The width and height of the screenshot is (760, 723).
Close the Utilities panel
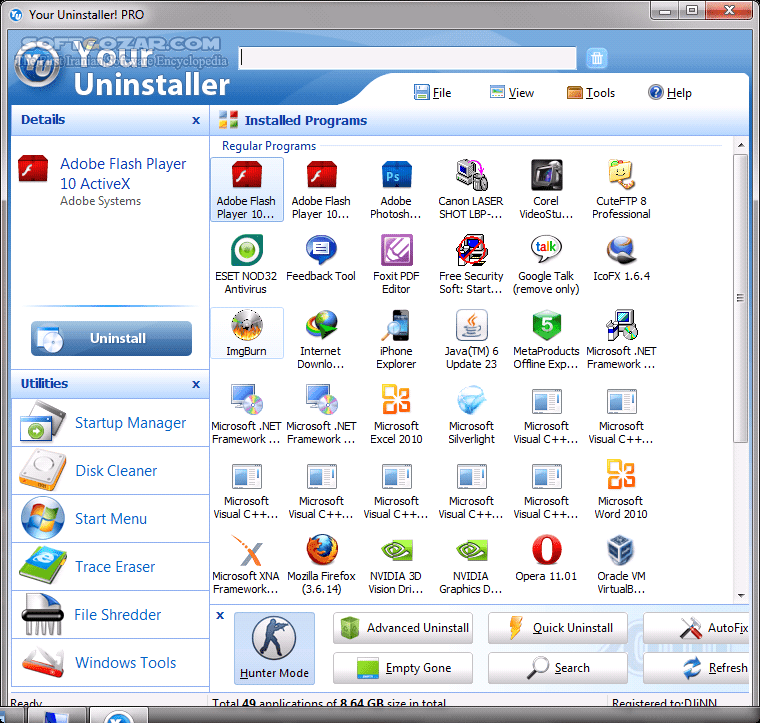point(196,384)
